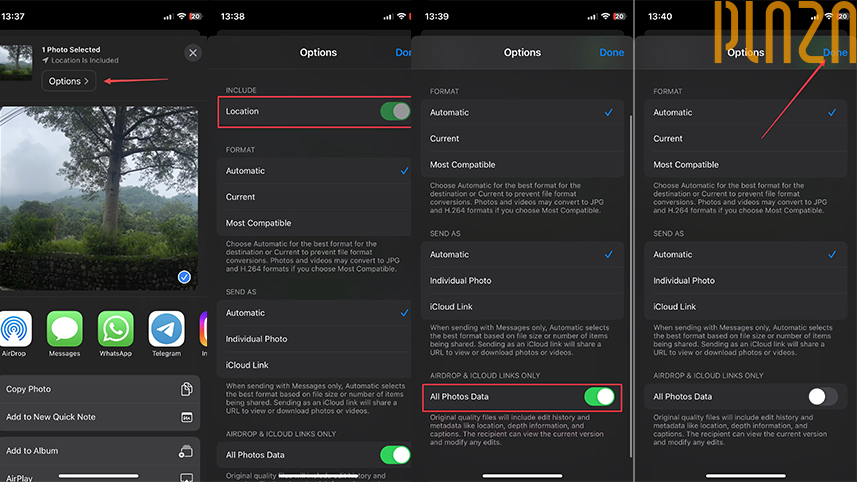Tap the Wi-Fi status icon at 13:37
The width and height of the screenshot is (857, 482).
(181, 16)
